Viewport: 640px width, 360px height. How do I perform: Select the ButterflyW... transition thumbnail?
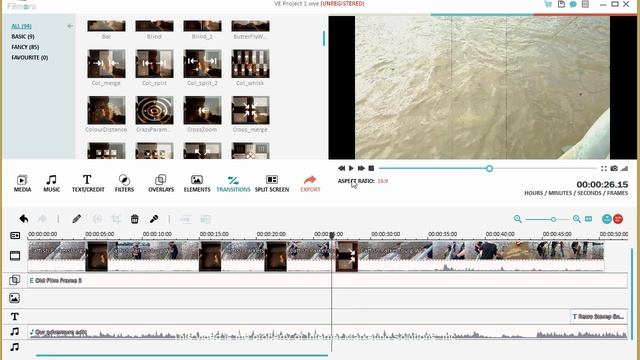[x=250, y=26]
